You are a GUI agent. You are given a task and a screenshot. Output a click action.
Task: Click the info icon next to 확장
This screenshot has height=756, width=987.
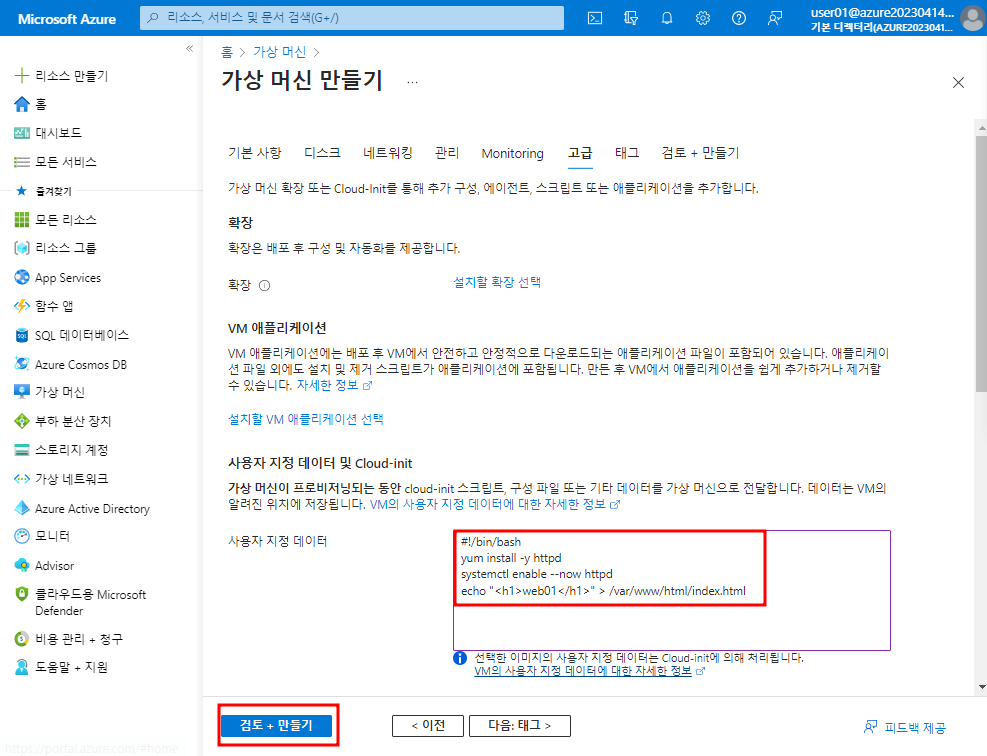(x=264, y=285)
